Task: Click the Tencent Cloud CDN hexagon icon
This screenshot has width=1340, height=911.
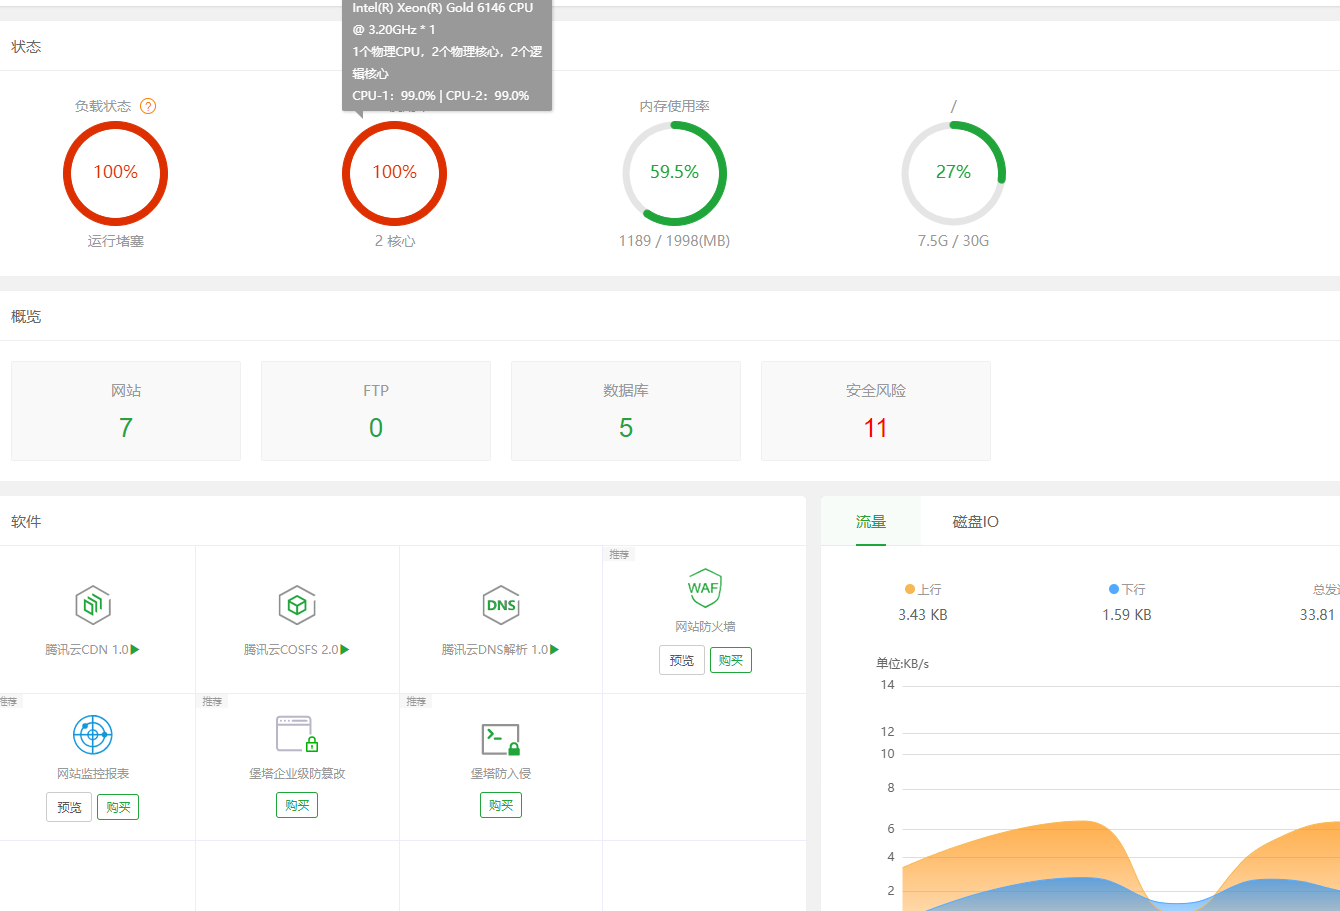Action: click(x=93, y=605)
